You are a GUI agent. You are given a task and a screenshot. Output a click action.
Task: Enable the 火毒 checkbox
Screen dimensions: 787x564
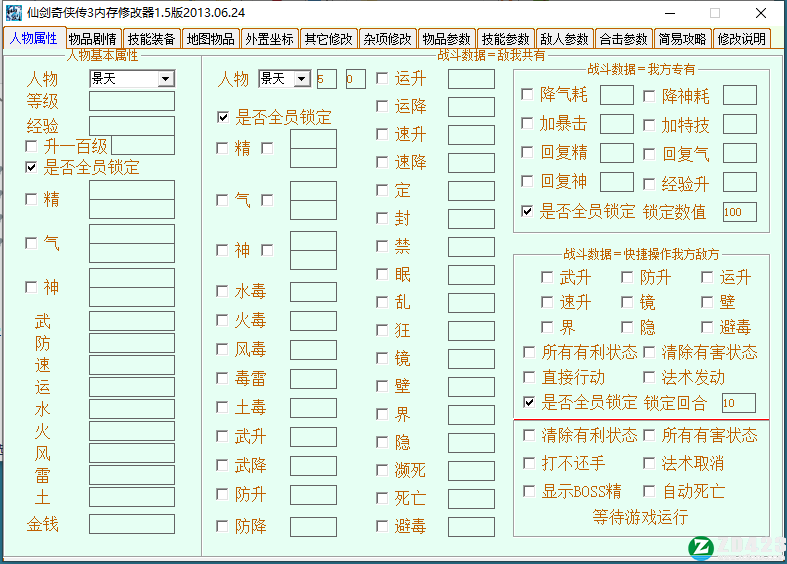[x=222, y=320]
